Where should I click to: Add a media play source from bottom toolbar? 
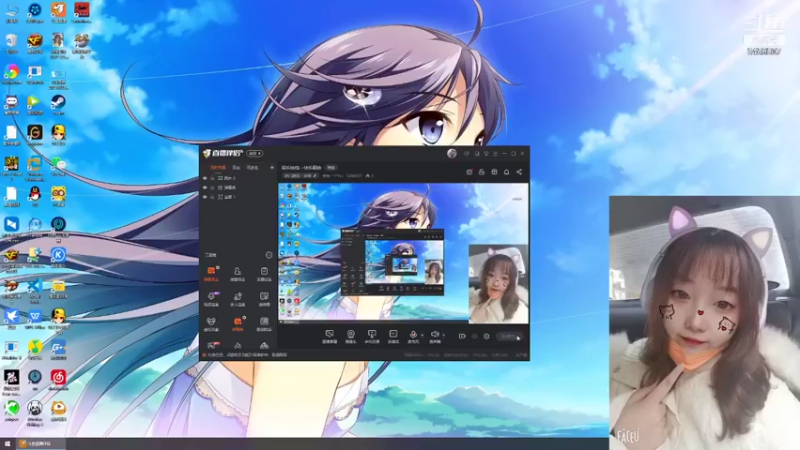(x=393, y=336)
